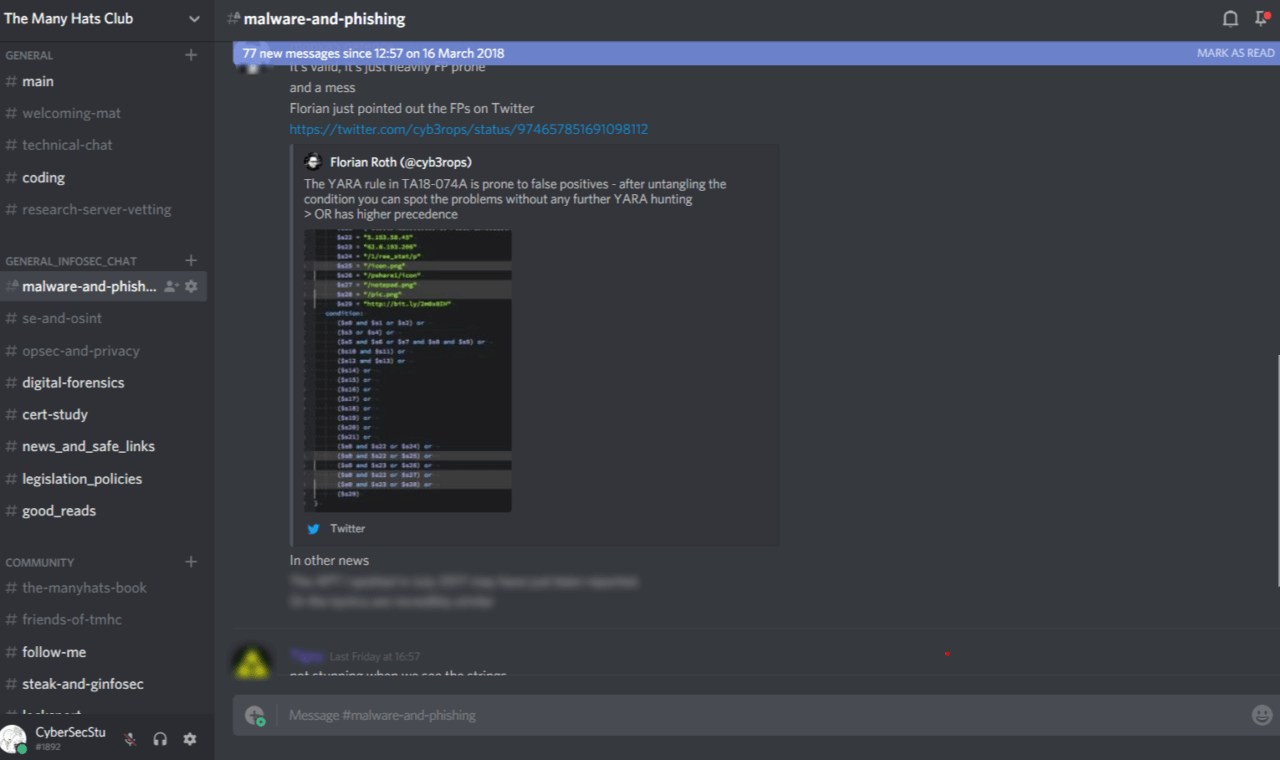Open the twitter.com/cyb3rops status link
This screenshot has height=760, width=1280.
[469, 129]
